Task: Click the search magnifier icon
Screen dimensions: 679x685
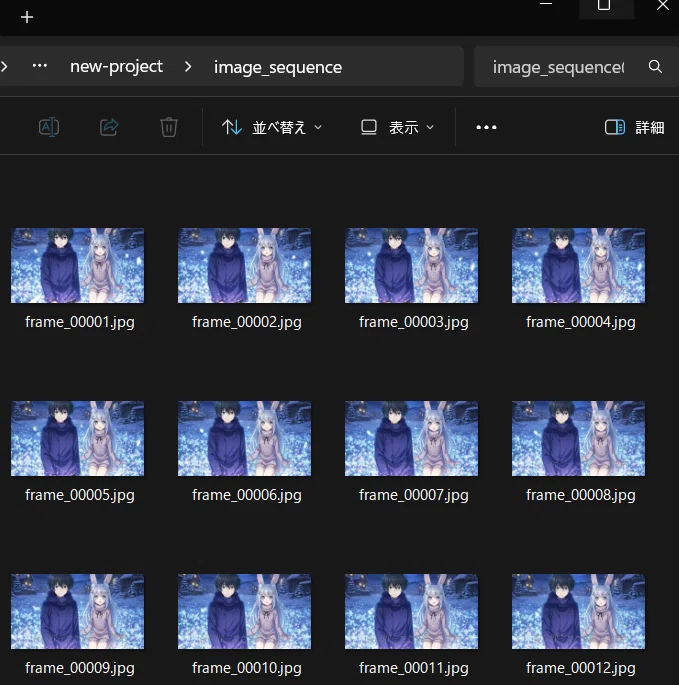Action: [x=655, y=66]
